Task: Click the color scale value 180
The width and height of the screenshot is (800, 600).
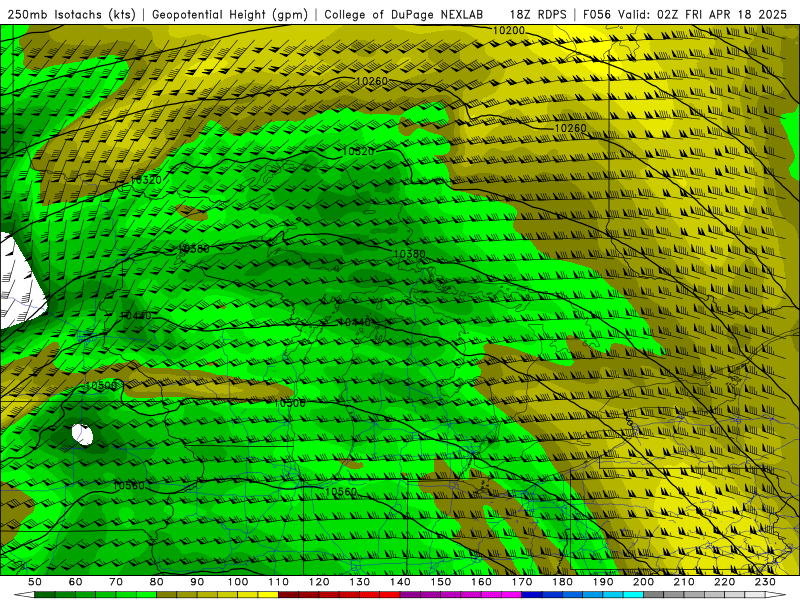Action: 562,582
